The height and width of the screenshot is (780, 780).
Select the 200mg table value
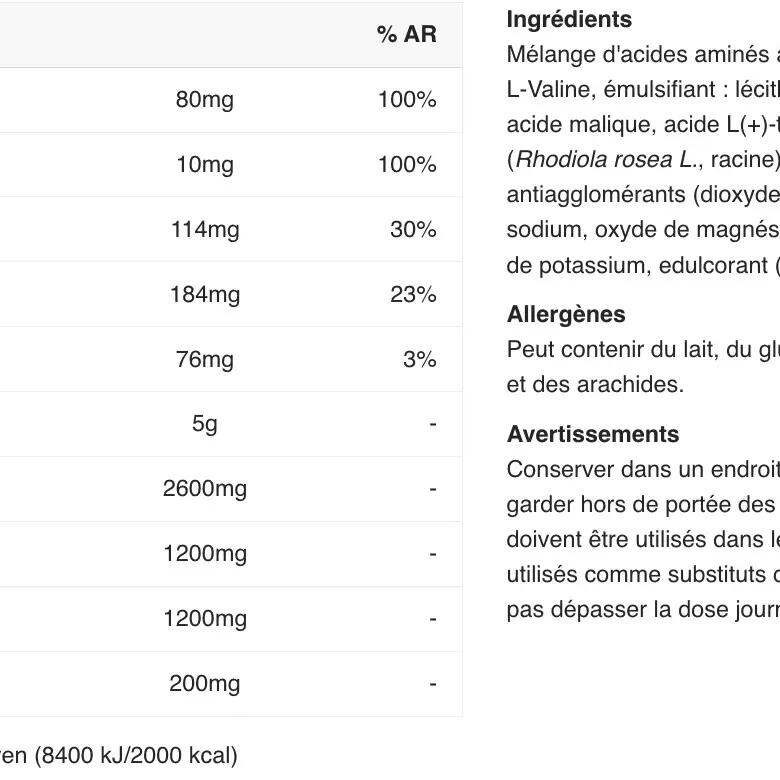[x=205, y=684]
